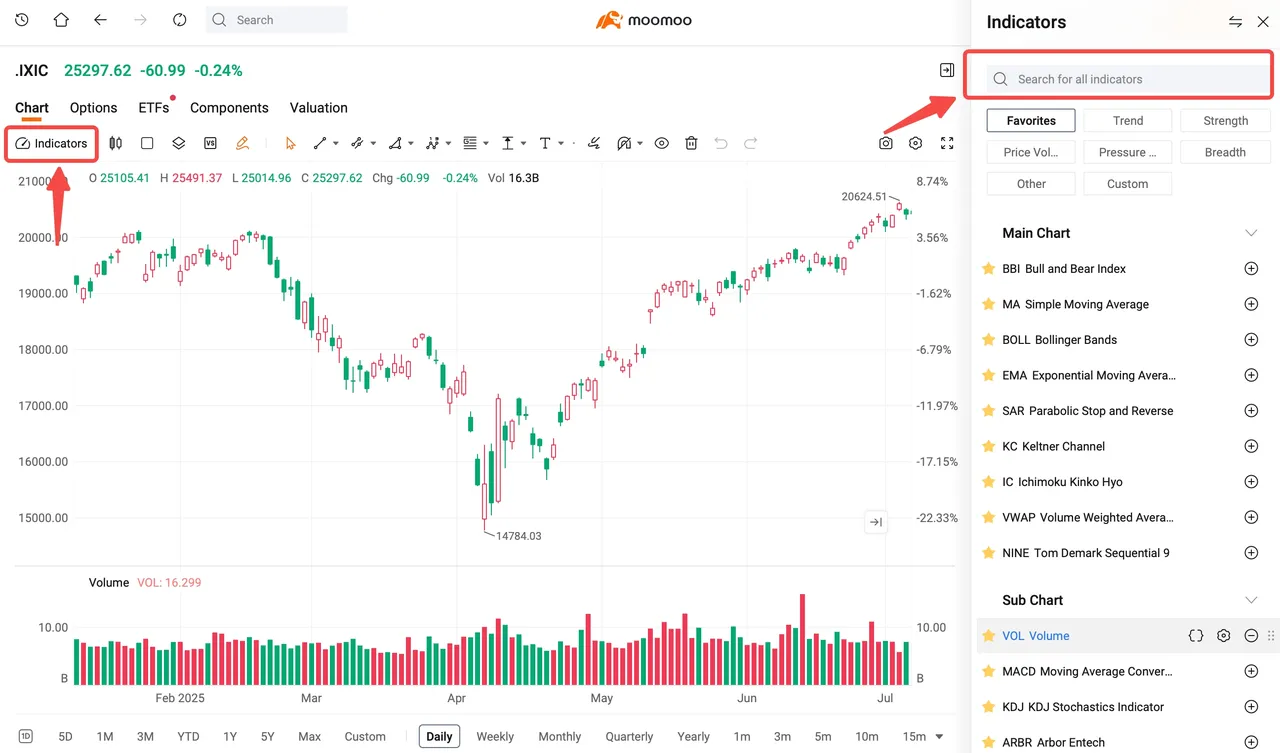1280x753 pixels.
Task: Add the MA Simple Moving Average indicator
Action: point(1250,304)
